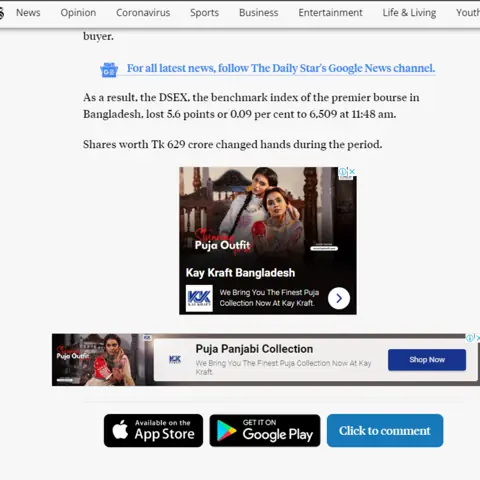This screenshot has height=480, width=480.
Task: Open the News menu item
Action: click(x=28, y=13)
